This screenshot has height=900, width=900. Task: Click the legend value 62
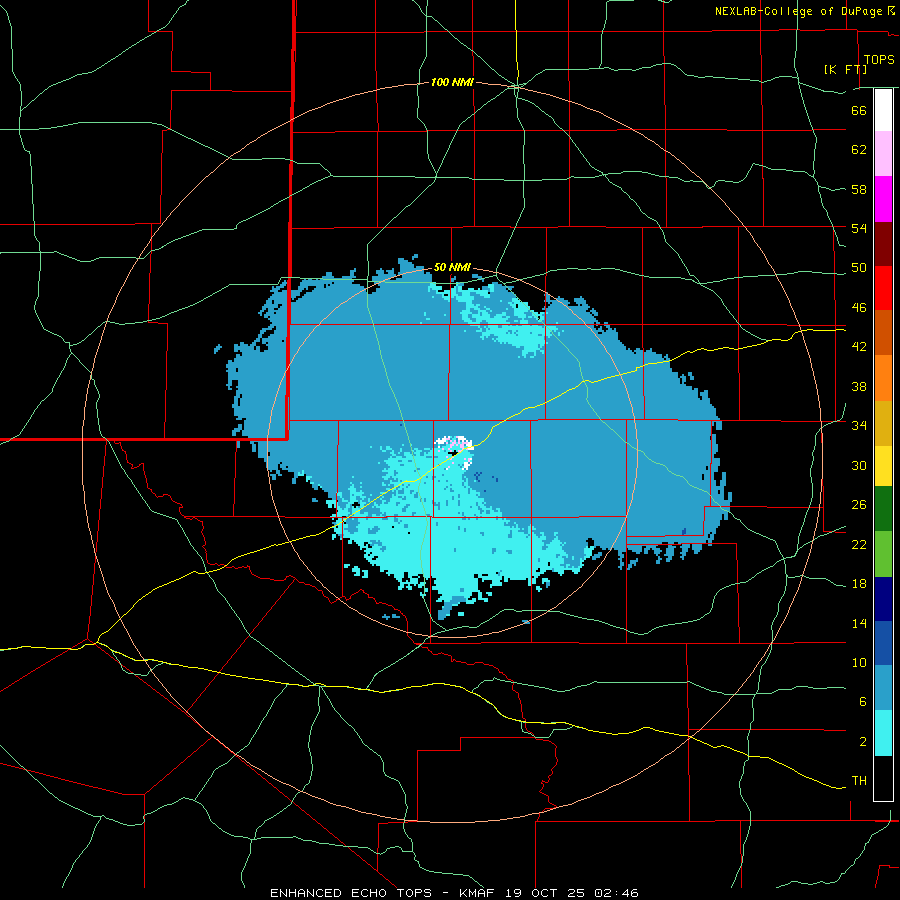pos(859,150)
